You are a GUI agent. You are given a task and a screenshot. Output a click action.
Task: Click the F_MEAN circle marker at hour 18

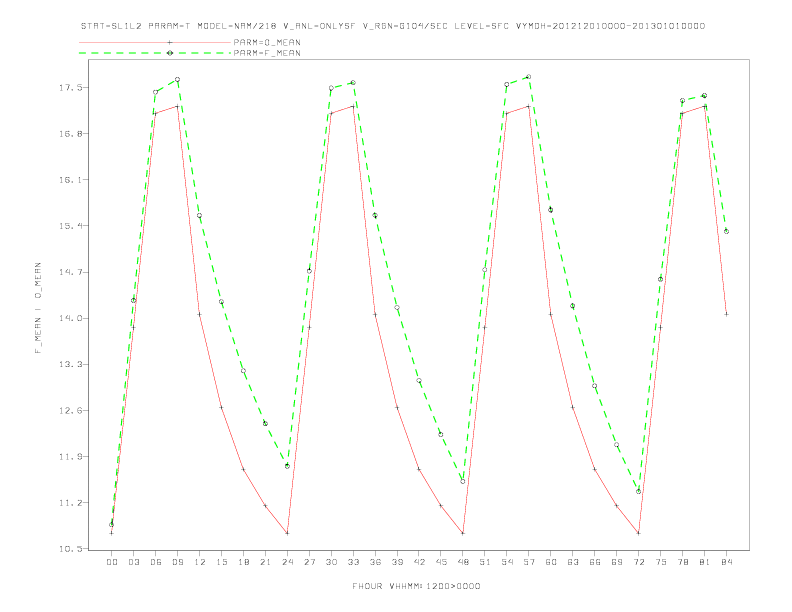pyautogui.click(x=243, y=371)
